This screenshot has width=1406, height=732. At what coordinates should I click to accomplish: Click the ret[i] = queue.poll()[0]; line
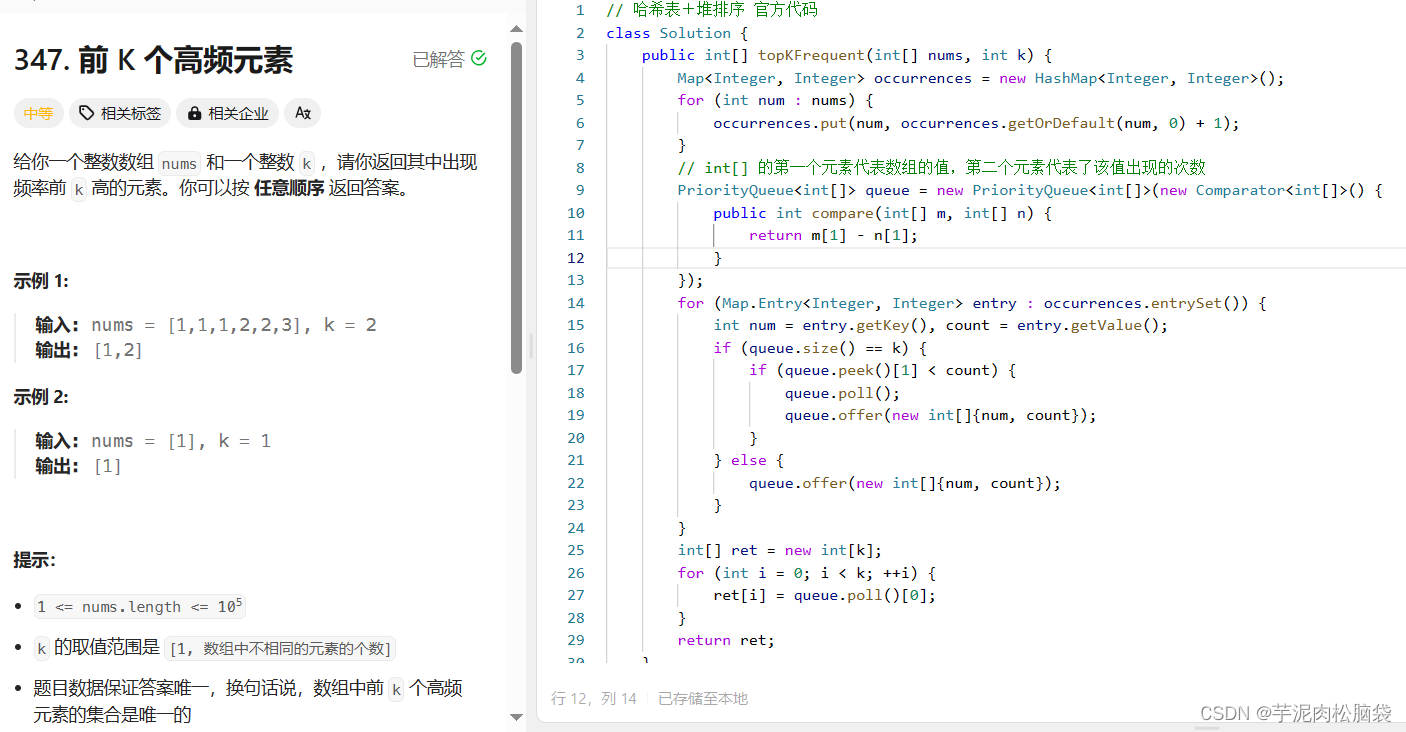(x=824, y=595)
